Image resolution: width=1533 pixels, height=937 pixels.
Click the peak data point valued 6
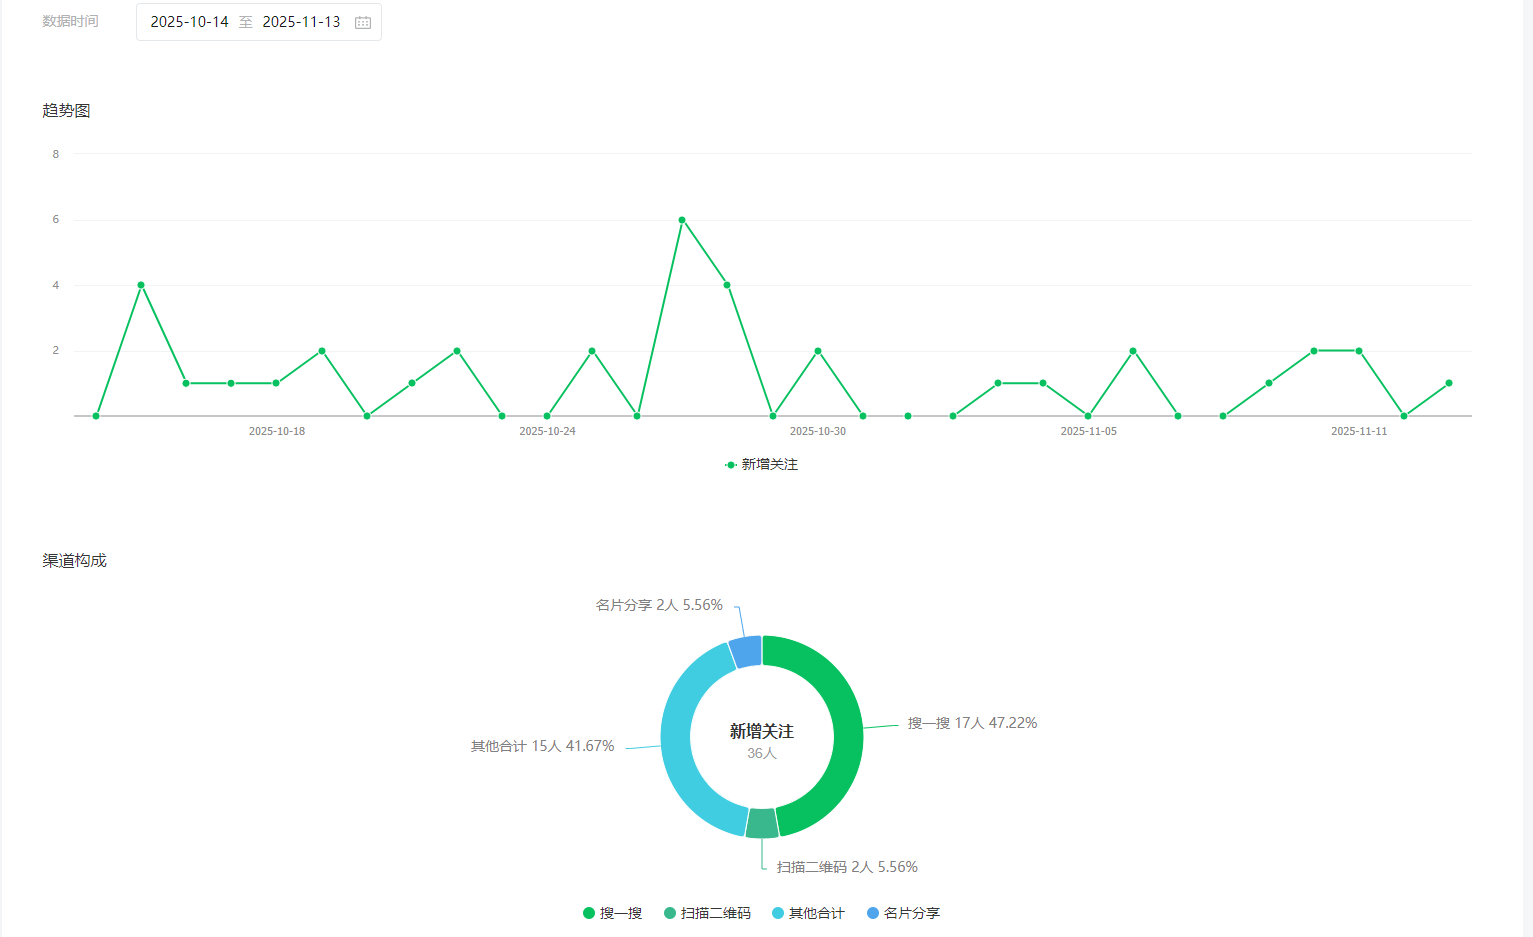pyautogui.click(x=682, y=220)
